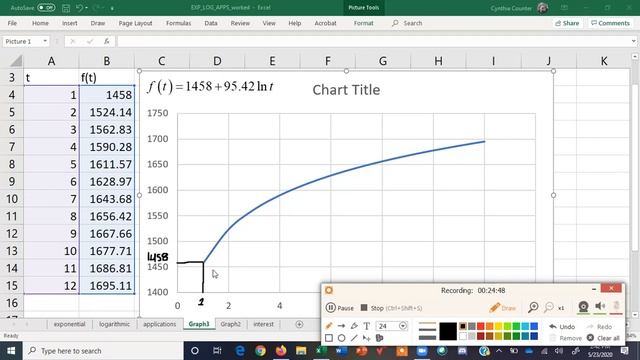
Task: Click Clear all in recorder panel
Action: click(x=603, y=338)
